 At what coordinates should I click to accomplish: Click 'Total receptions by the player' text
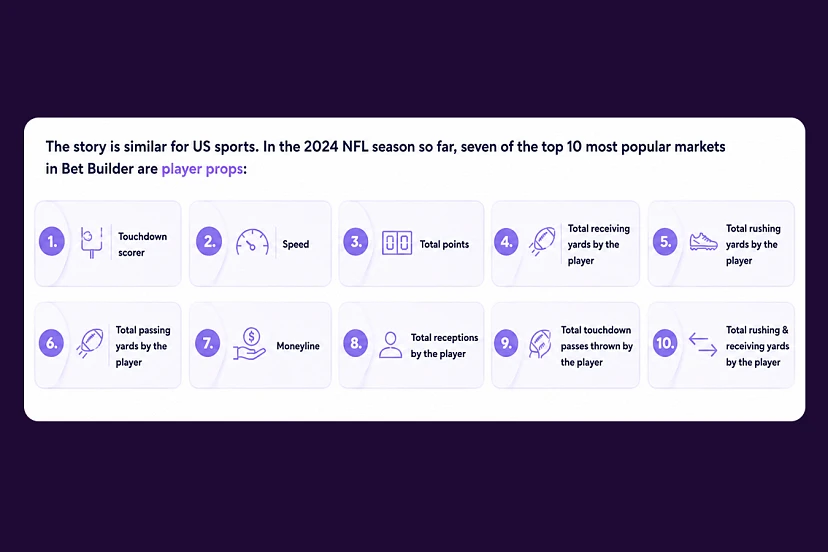pos(444,345)
